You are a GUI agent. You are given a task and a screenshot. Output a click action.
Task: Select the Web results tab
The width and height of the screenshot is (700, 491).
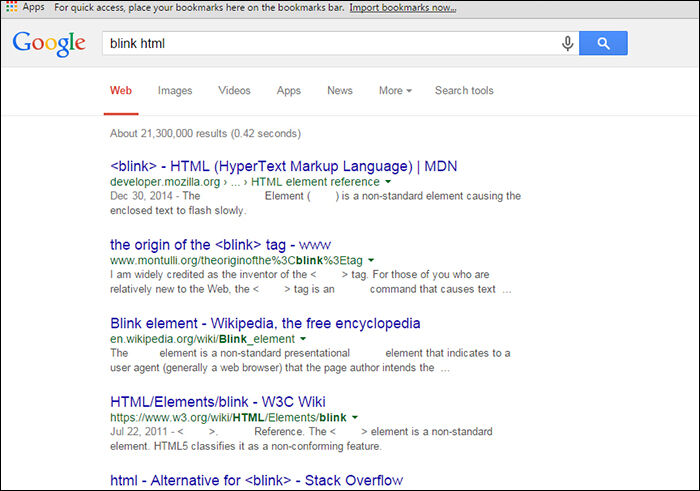[121, 91]
